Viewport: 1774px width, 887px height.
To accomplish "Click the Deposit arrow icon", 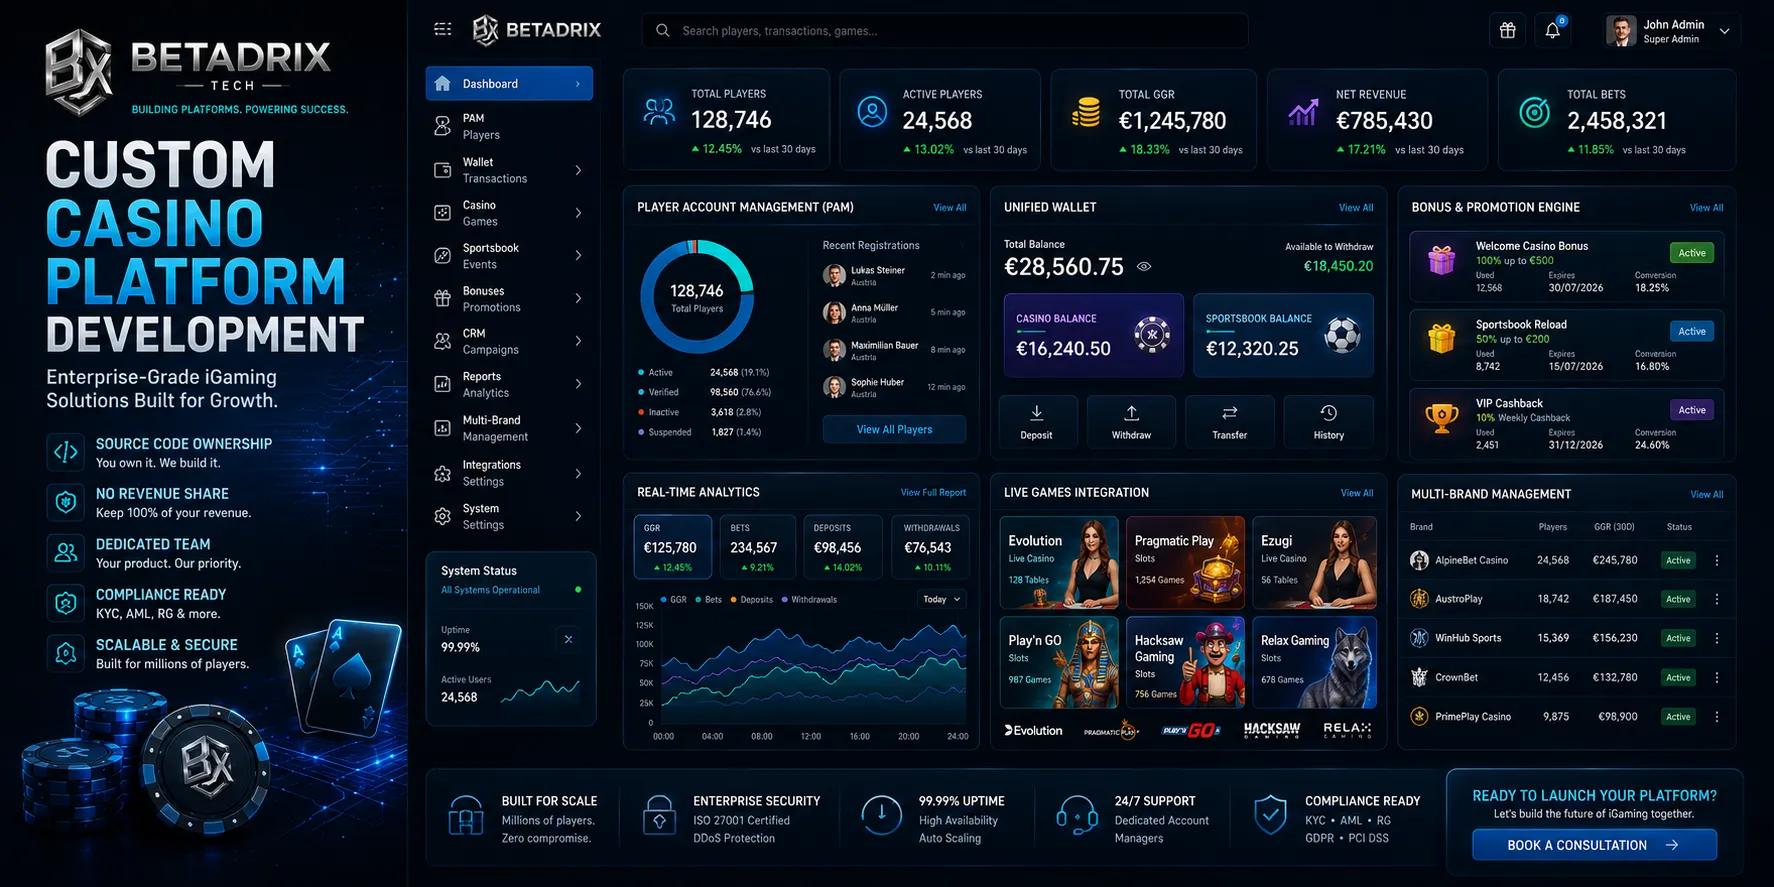I will (1037, 412).
